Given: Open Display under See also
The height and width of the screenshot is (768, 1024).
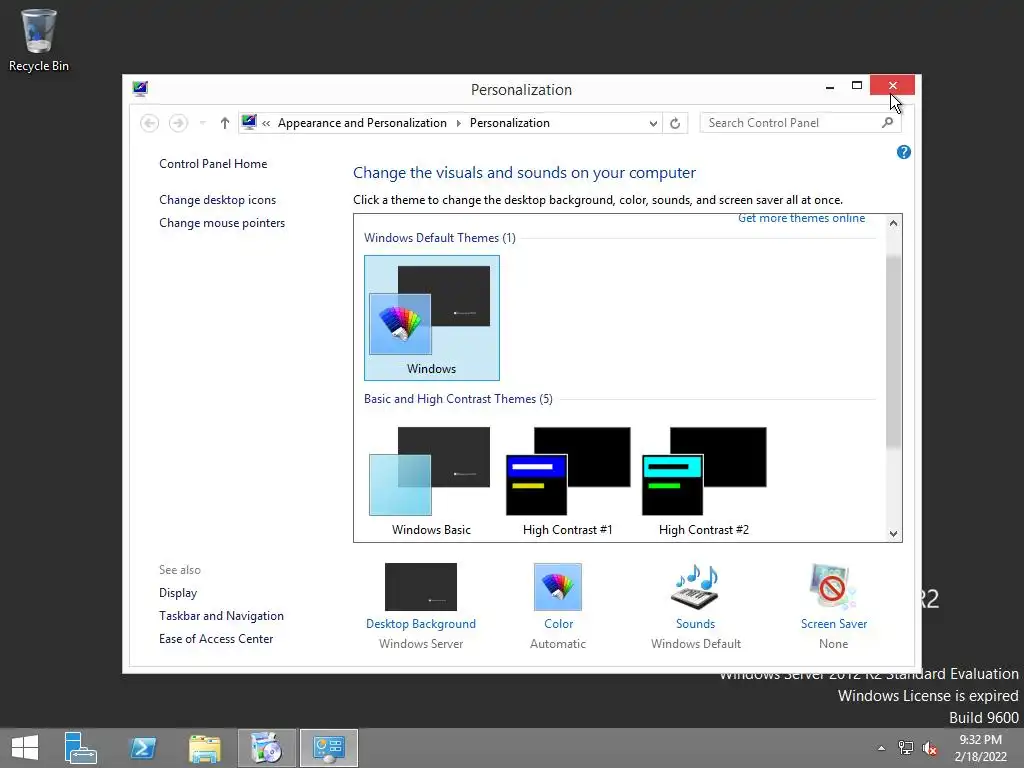Looking at the screenshot, I should pyautogui.click(x=178, y=593).
